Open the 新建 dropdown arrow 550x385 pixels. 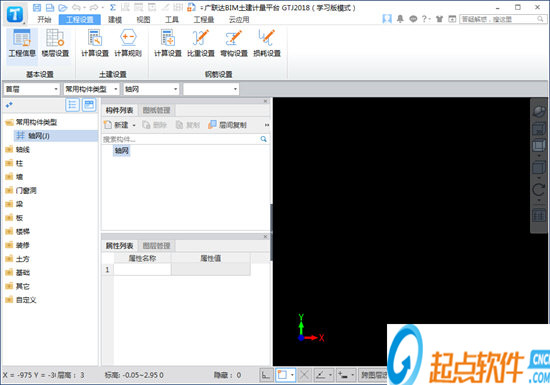click(134, 125)
